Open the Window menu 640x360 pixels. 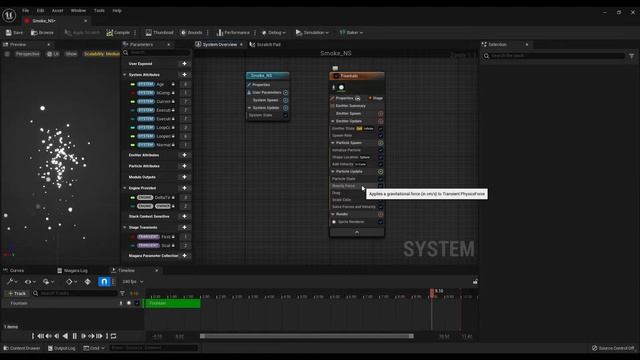tap(78, 11)
